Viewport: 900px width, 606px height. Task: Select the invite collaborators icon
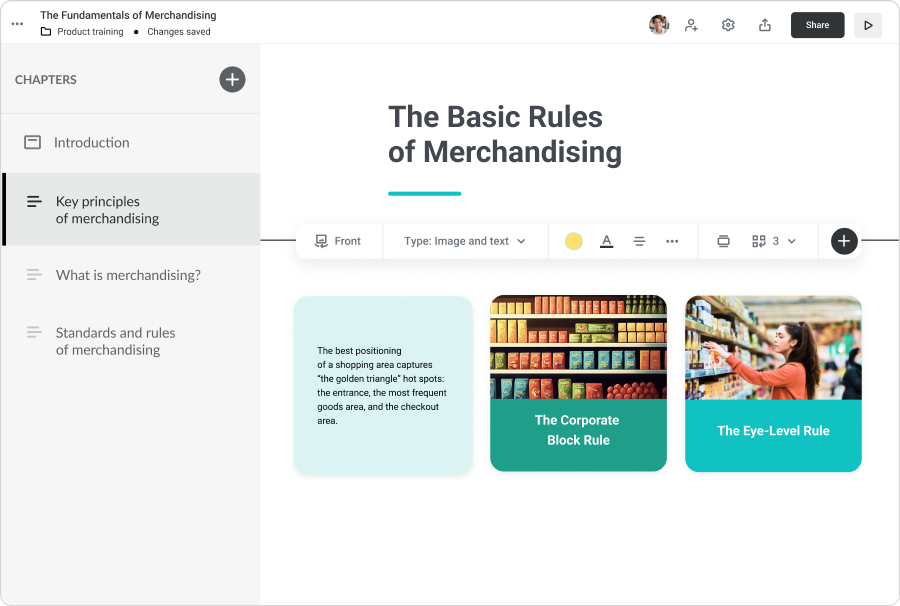(x=691, y=24)
